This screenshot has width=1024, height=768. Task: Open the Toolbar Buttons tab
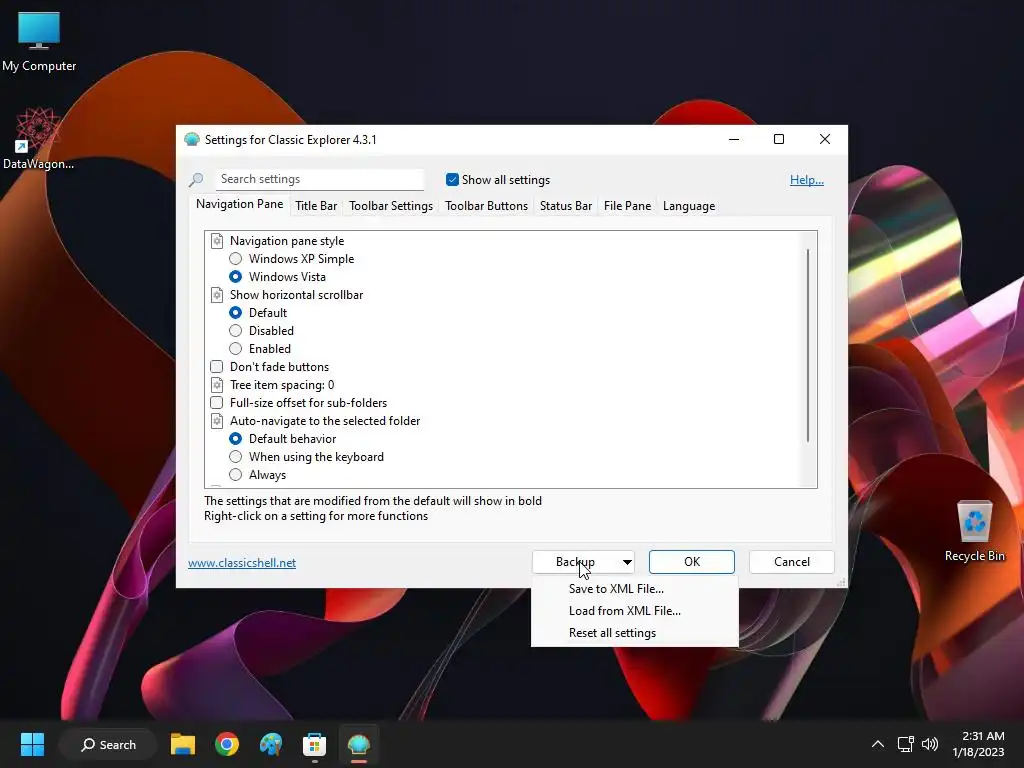486,206
